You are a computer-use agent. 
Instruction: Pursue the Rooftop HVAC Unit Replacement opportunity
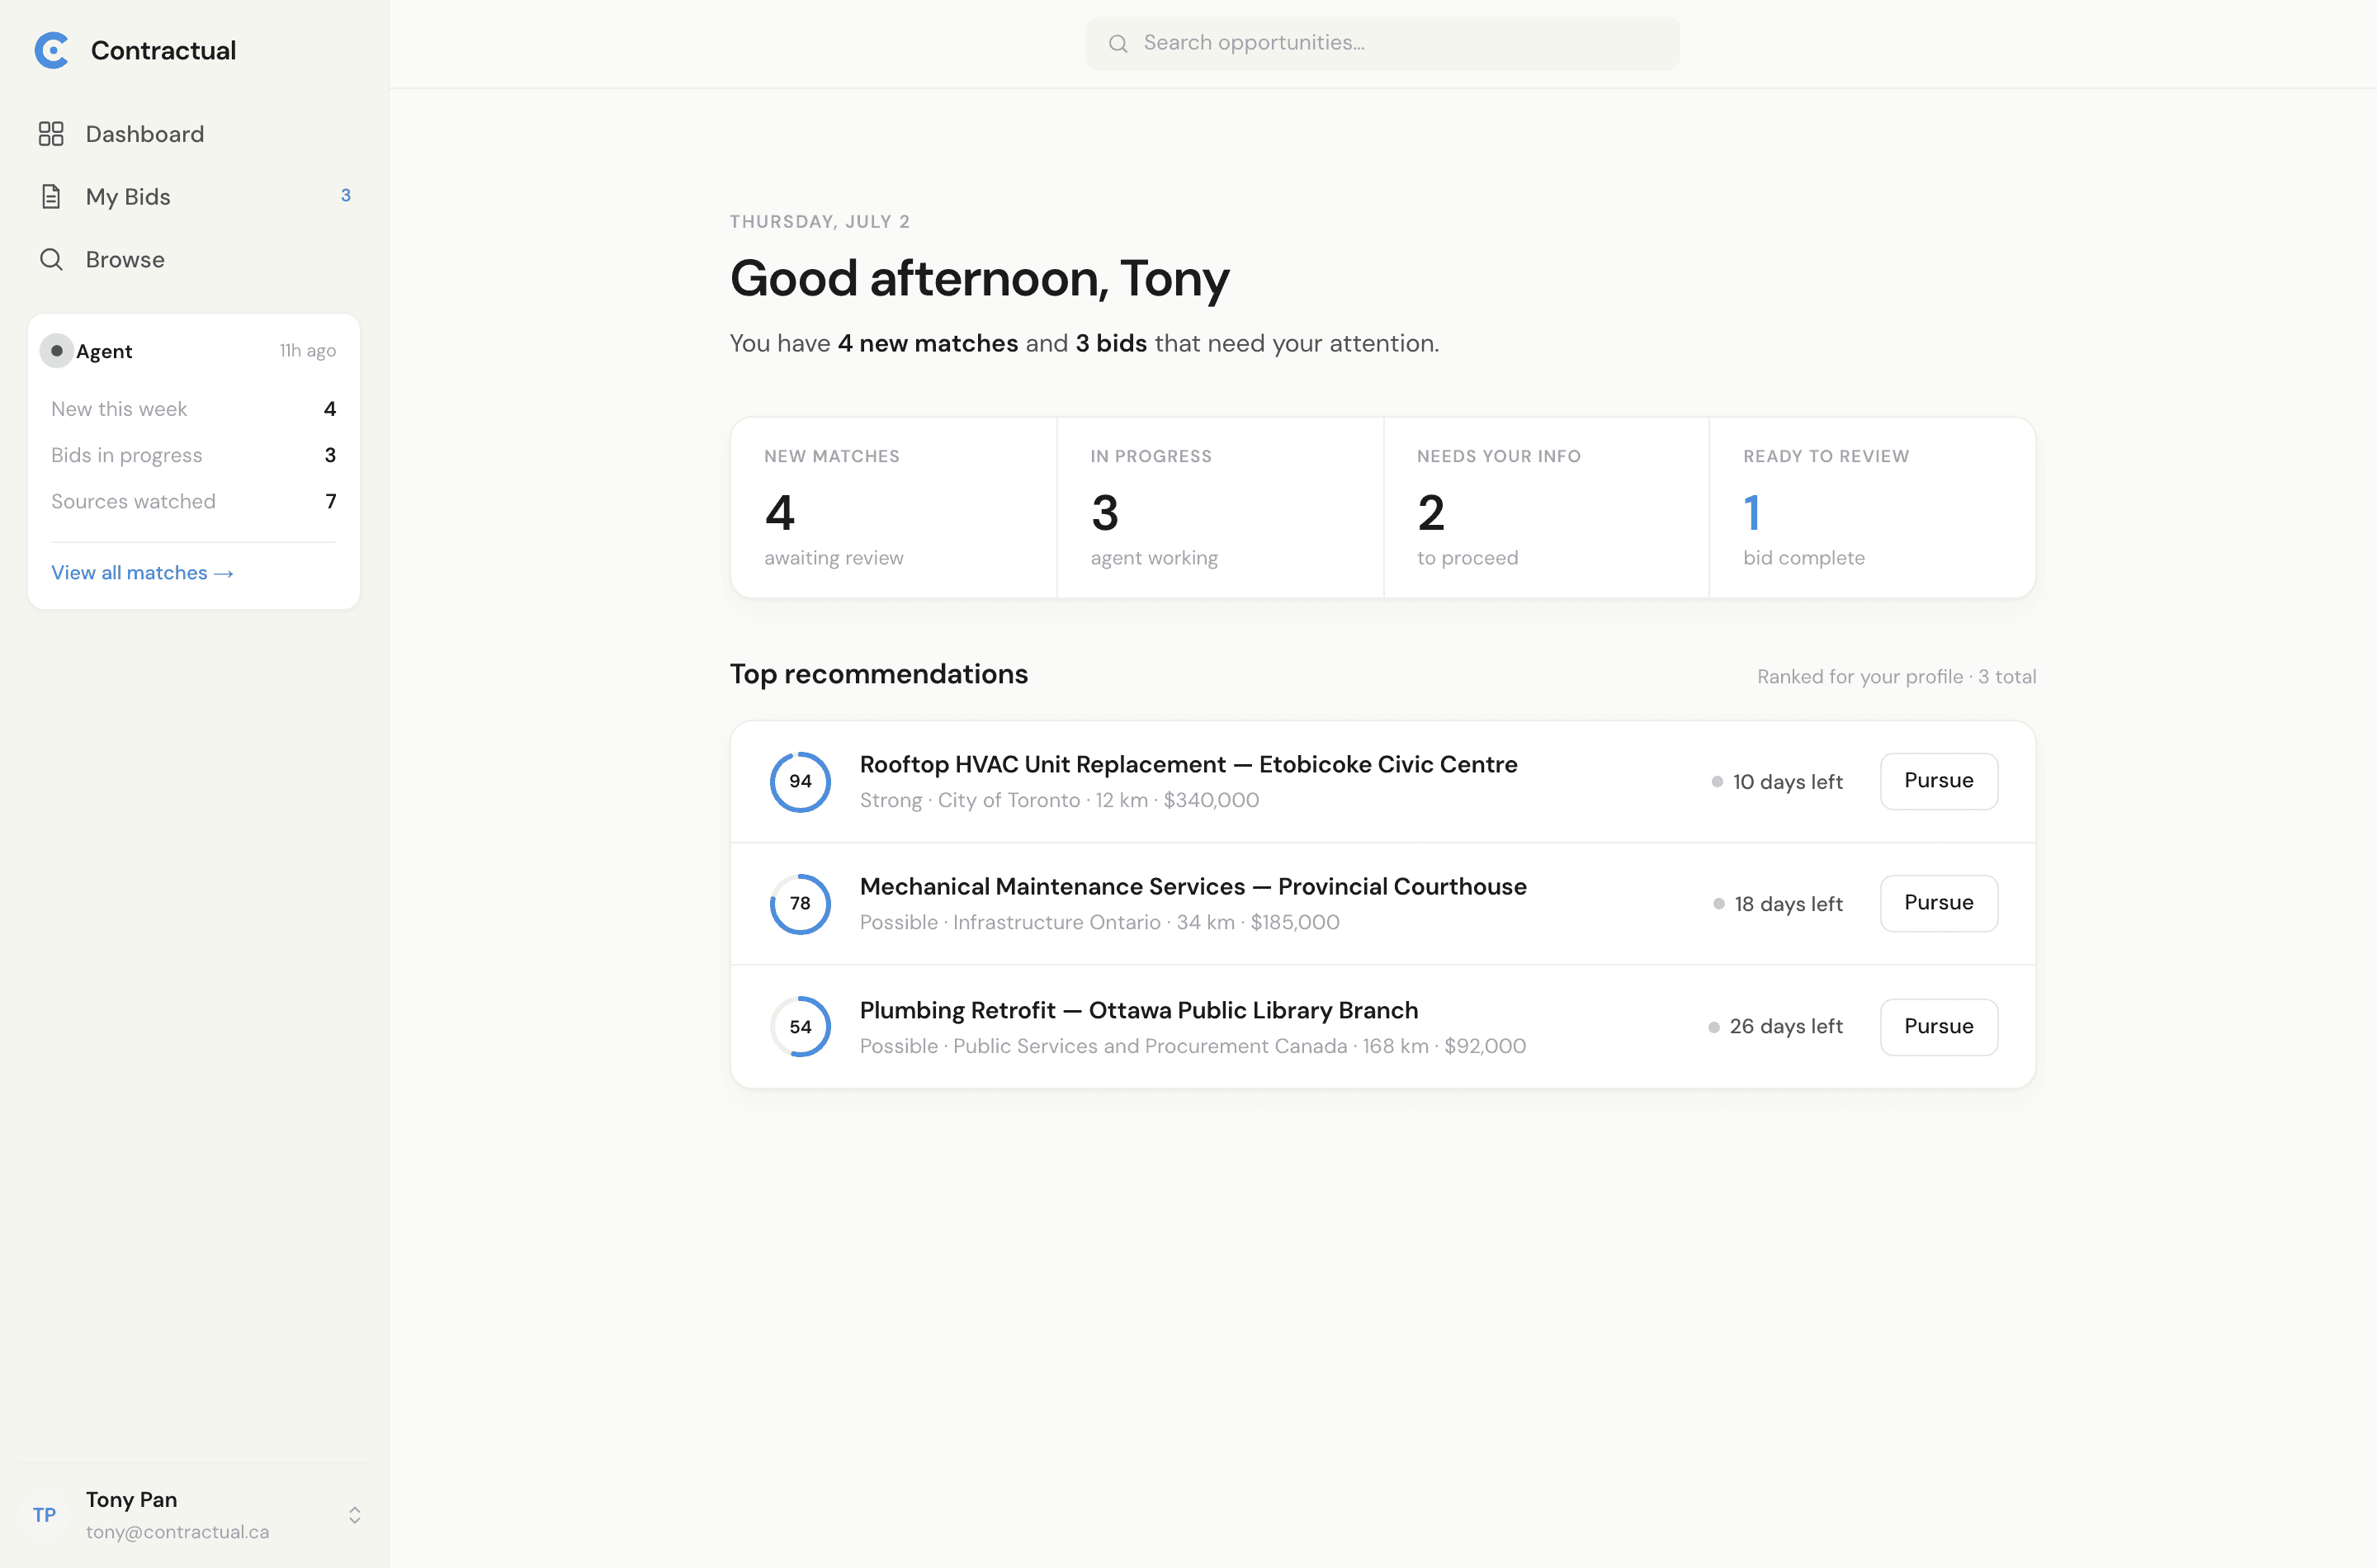pyautogui.click(x=1938, y=781)
